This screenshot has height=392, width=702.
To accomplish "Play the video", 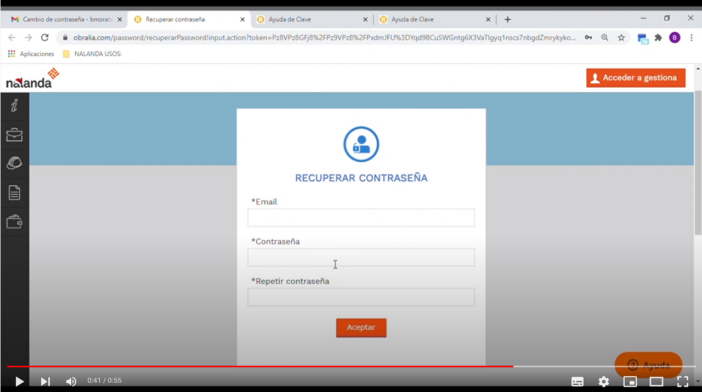I will 19,381.
